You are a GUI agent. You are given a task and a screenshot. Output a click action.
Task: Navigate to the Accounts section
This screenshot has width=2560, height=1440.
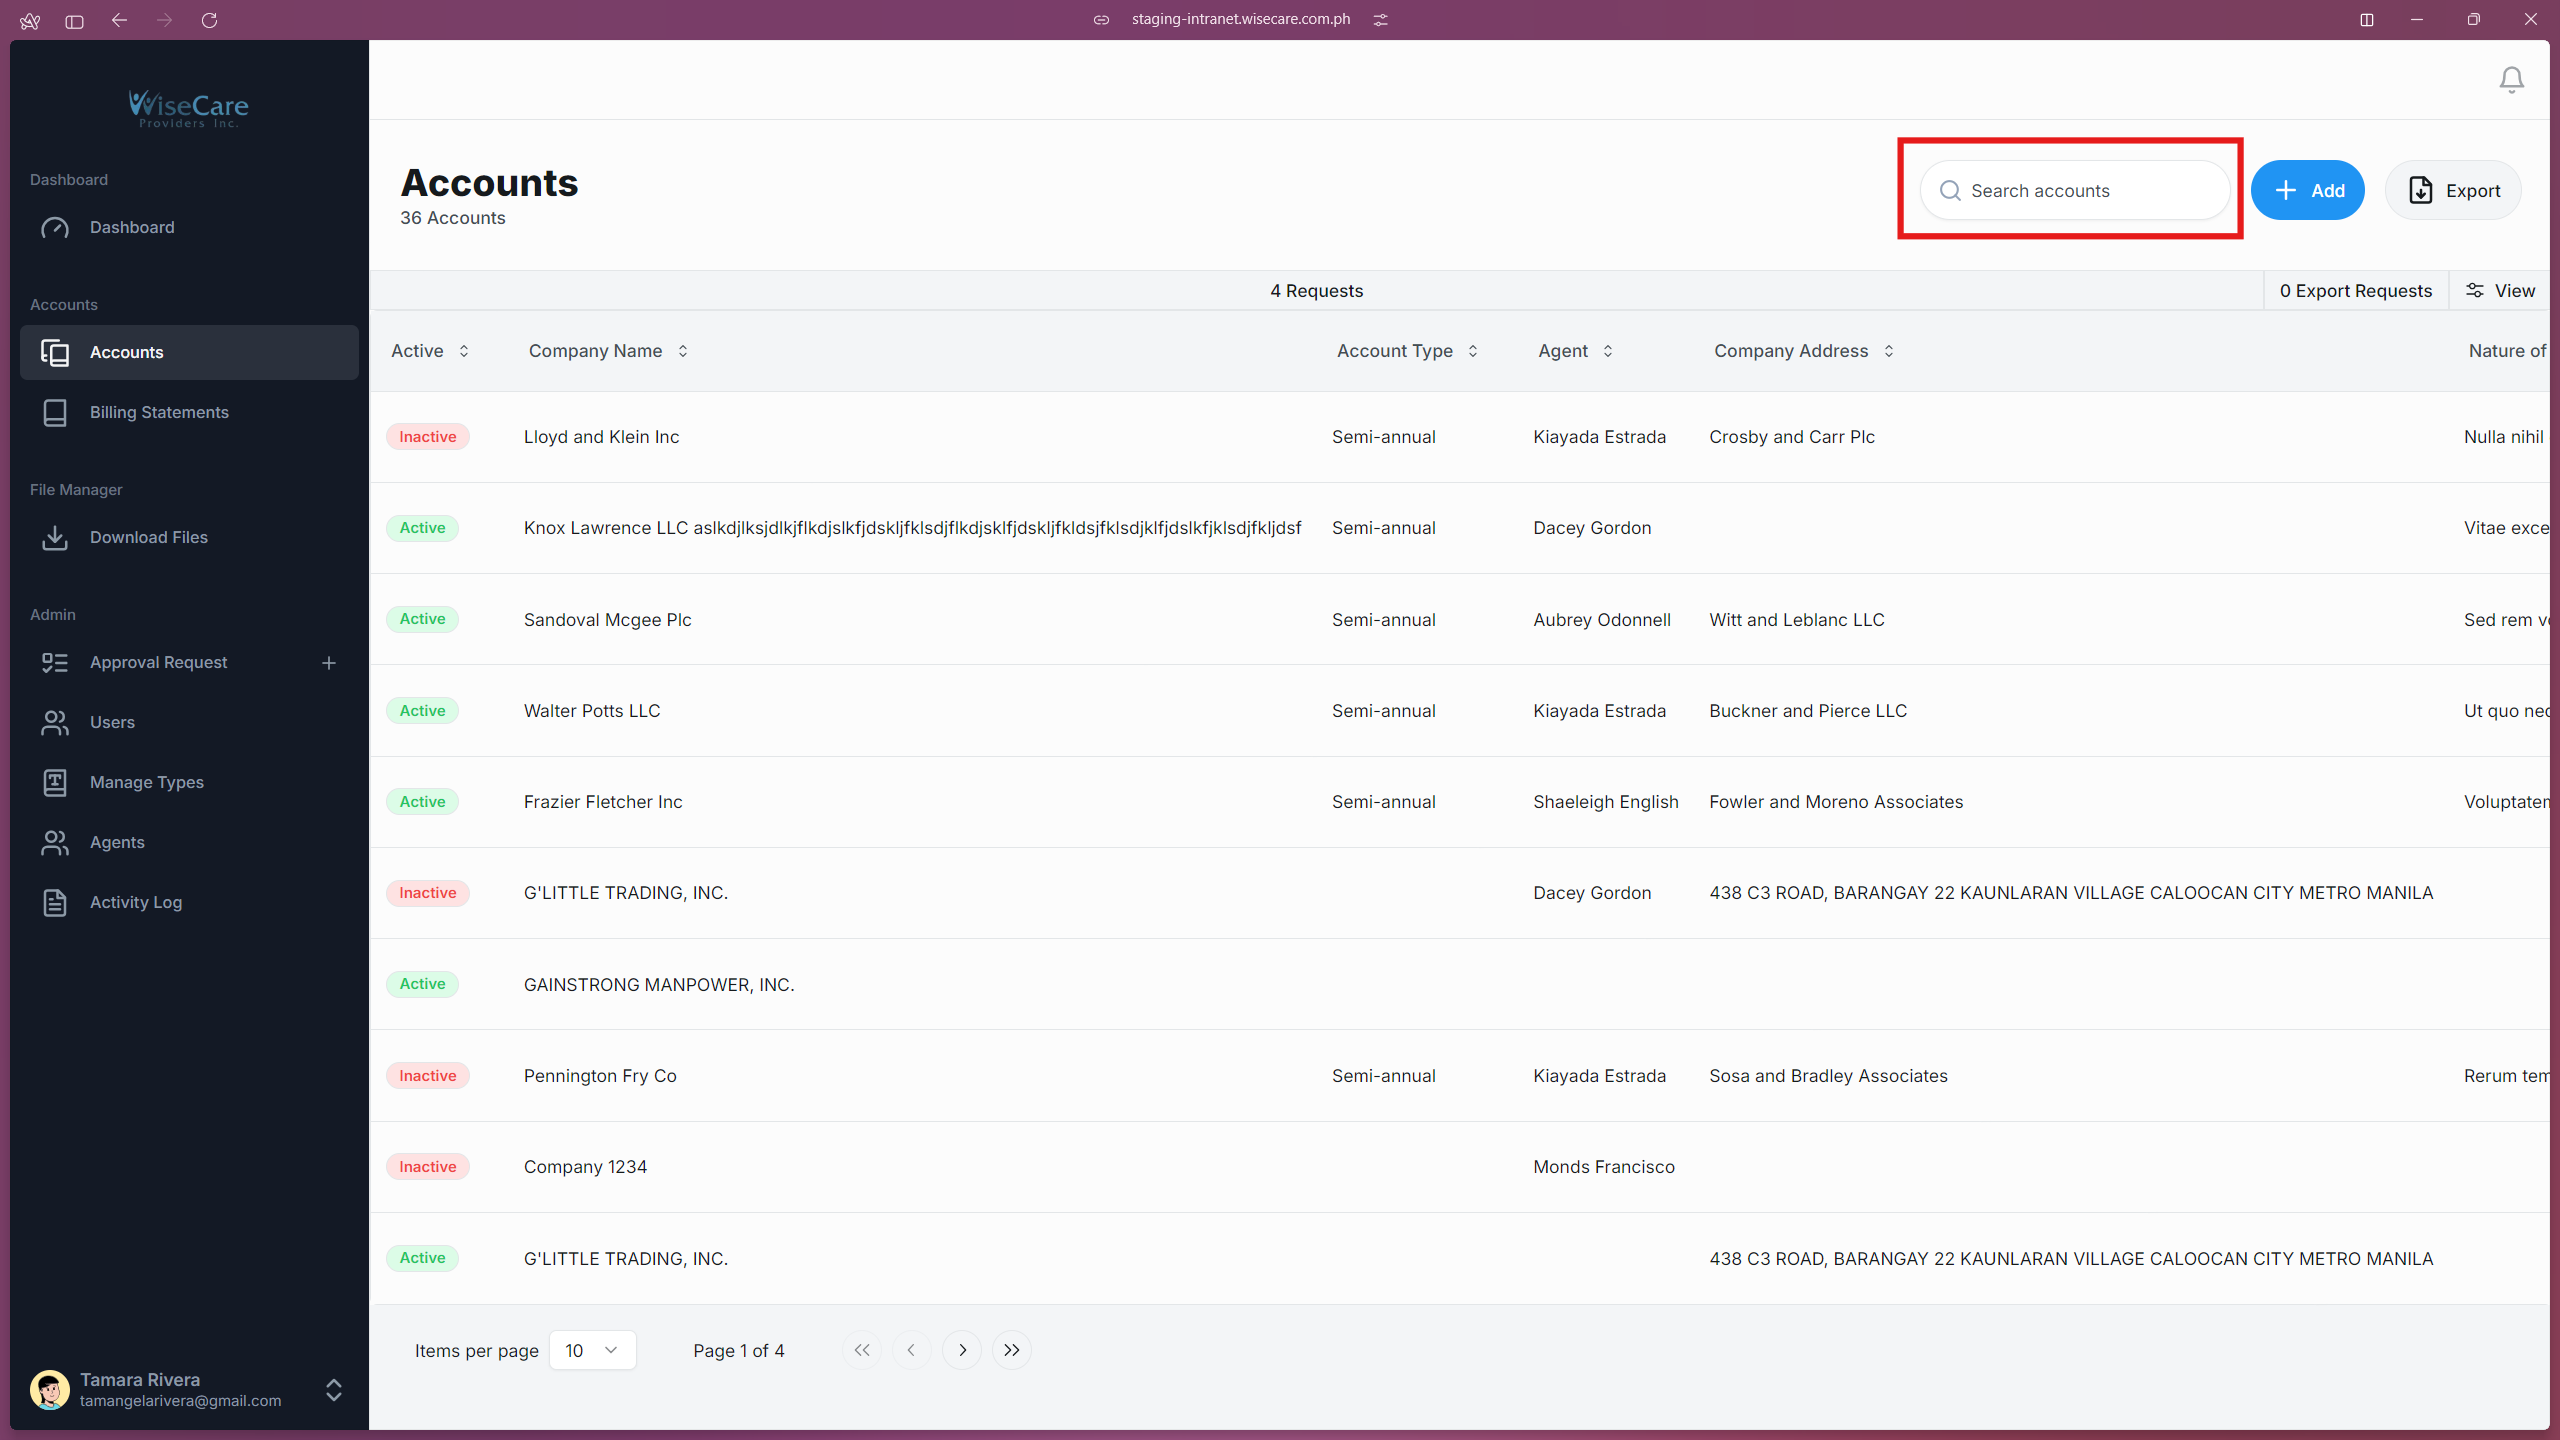[127, 352]
